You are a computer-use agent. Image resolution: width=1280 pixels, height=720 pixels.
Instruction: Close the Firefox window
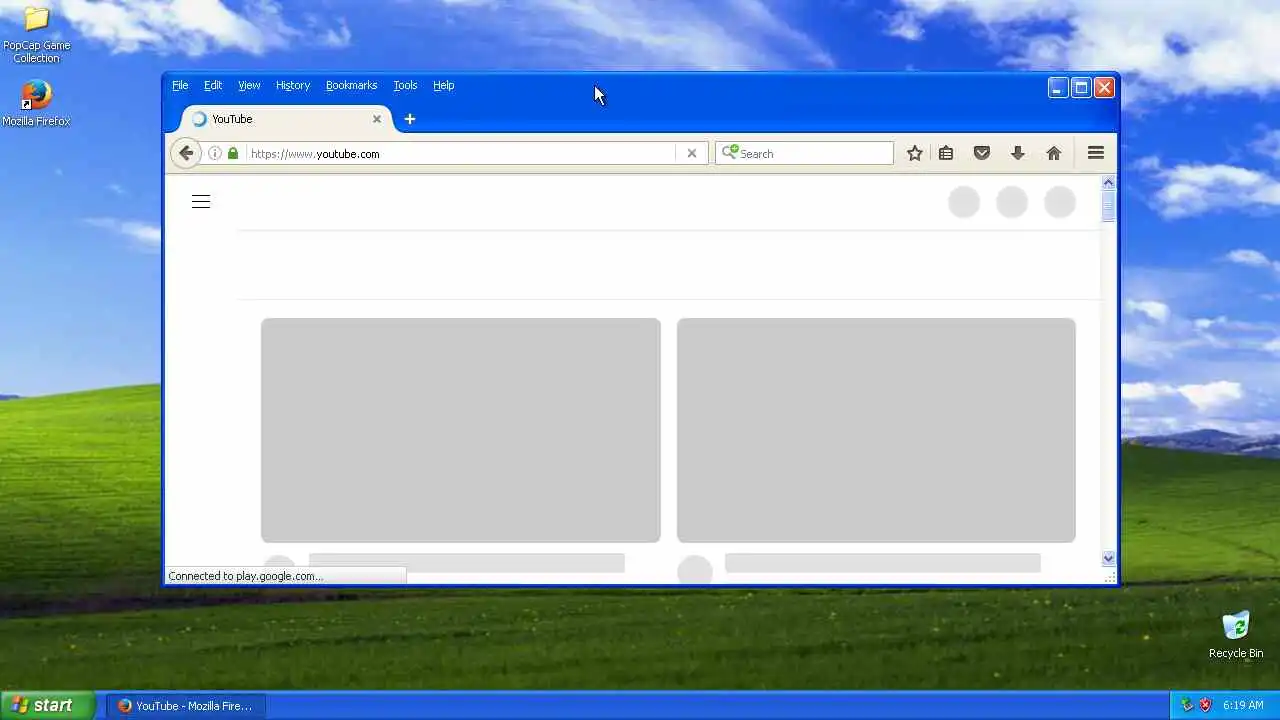(x=1104, y=88)
